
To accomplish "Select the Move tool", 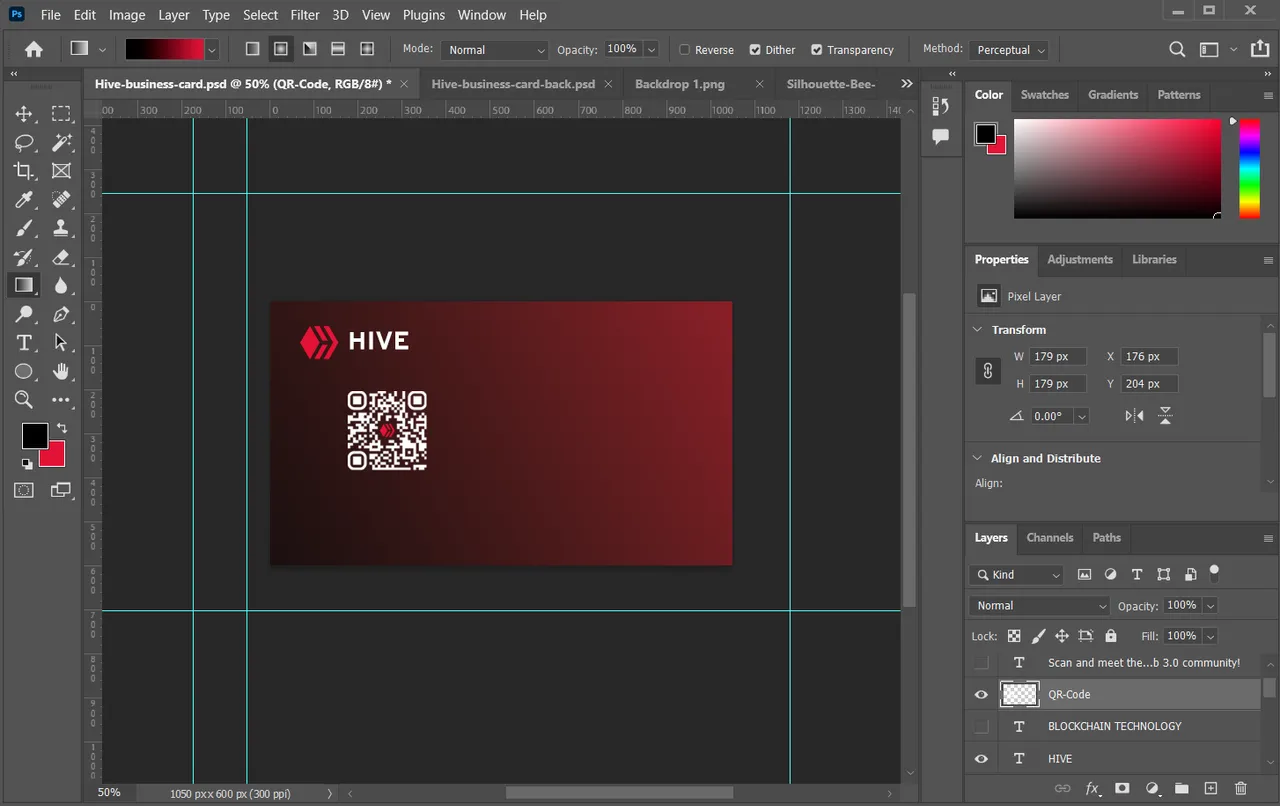I will (x=24, y=114).
